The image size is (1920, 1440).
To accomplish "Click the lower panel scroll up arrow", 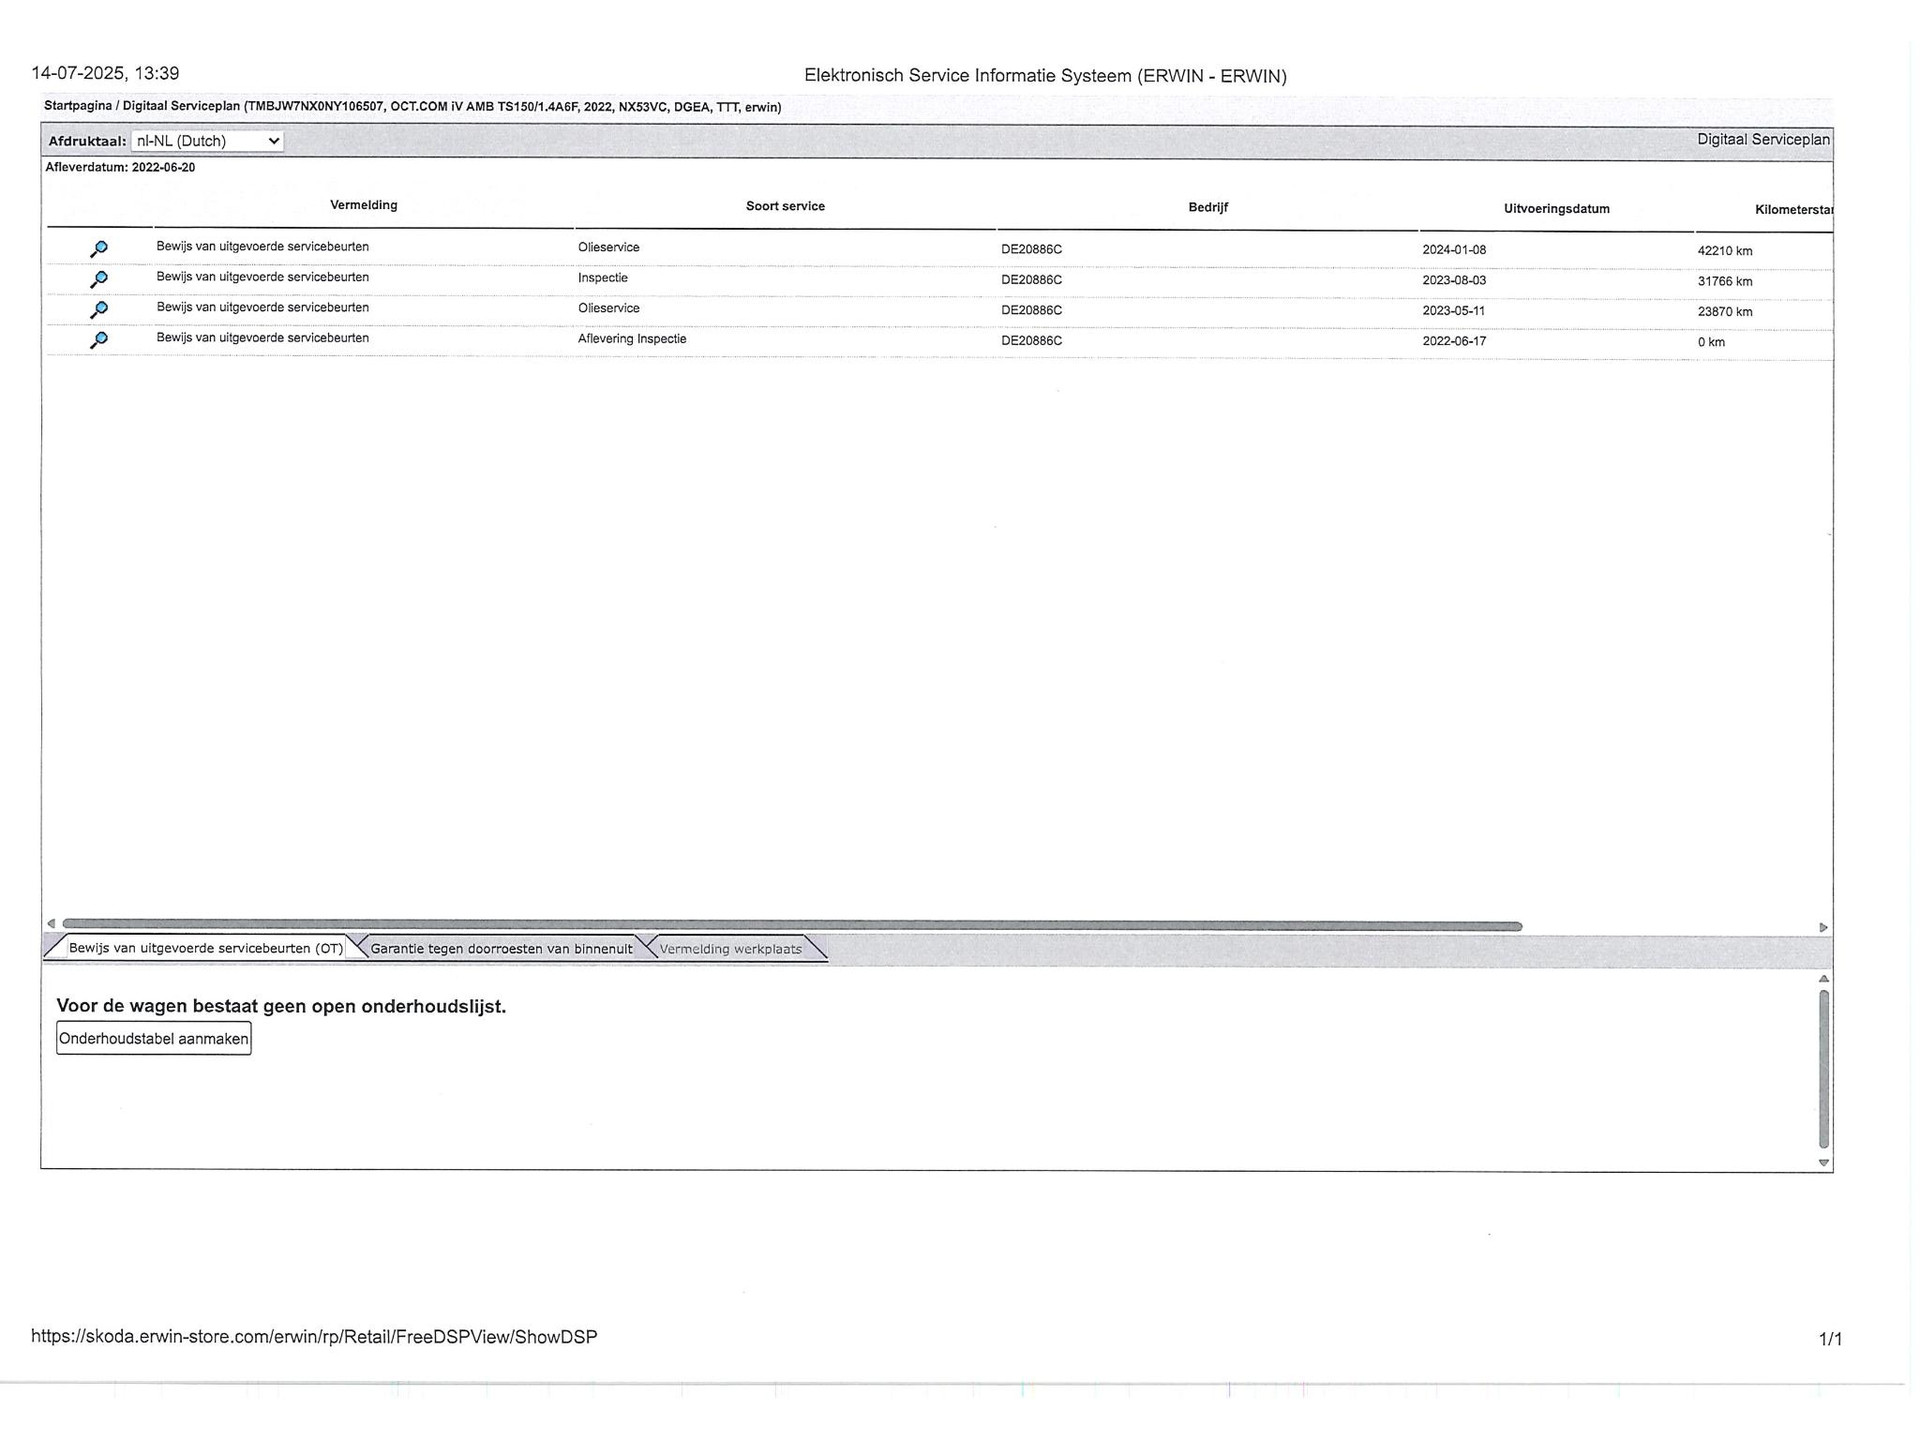I will click(x=1824, y=979).
